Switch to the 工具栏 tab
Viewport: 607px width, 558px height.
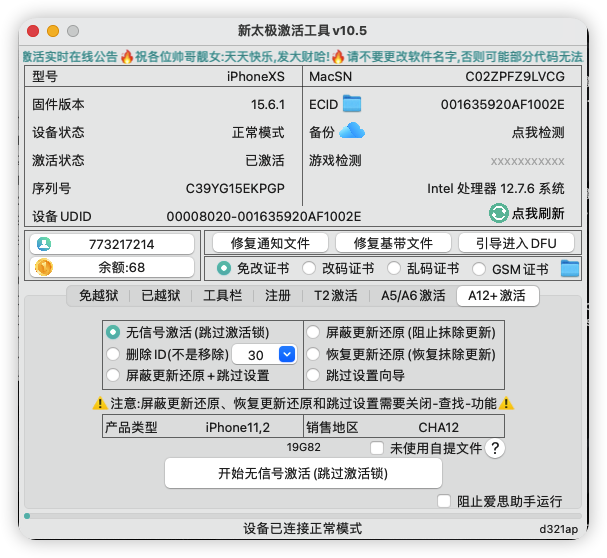tap(223, 295)
